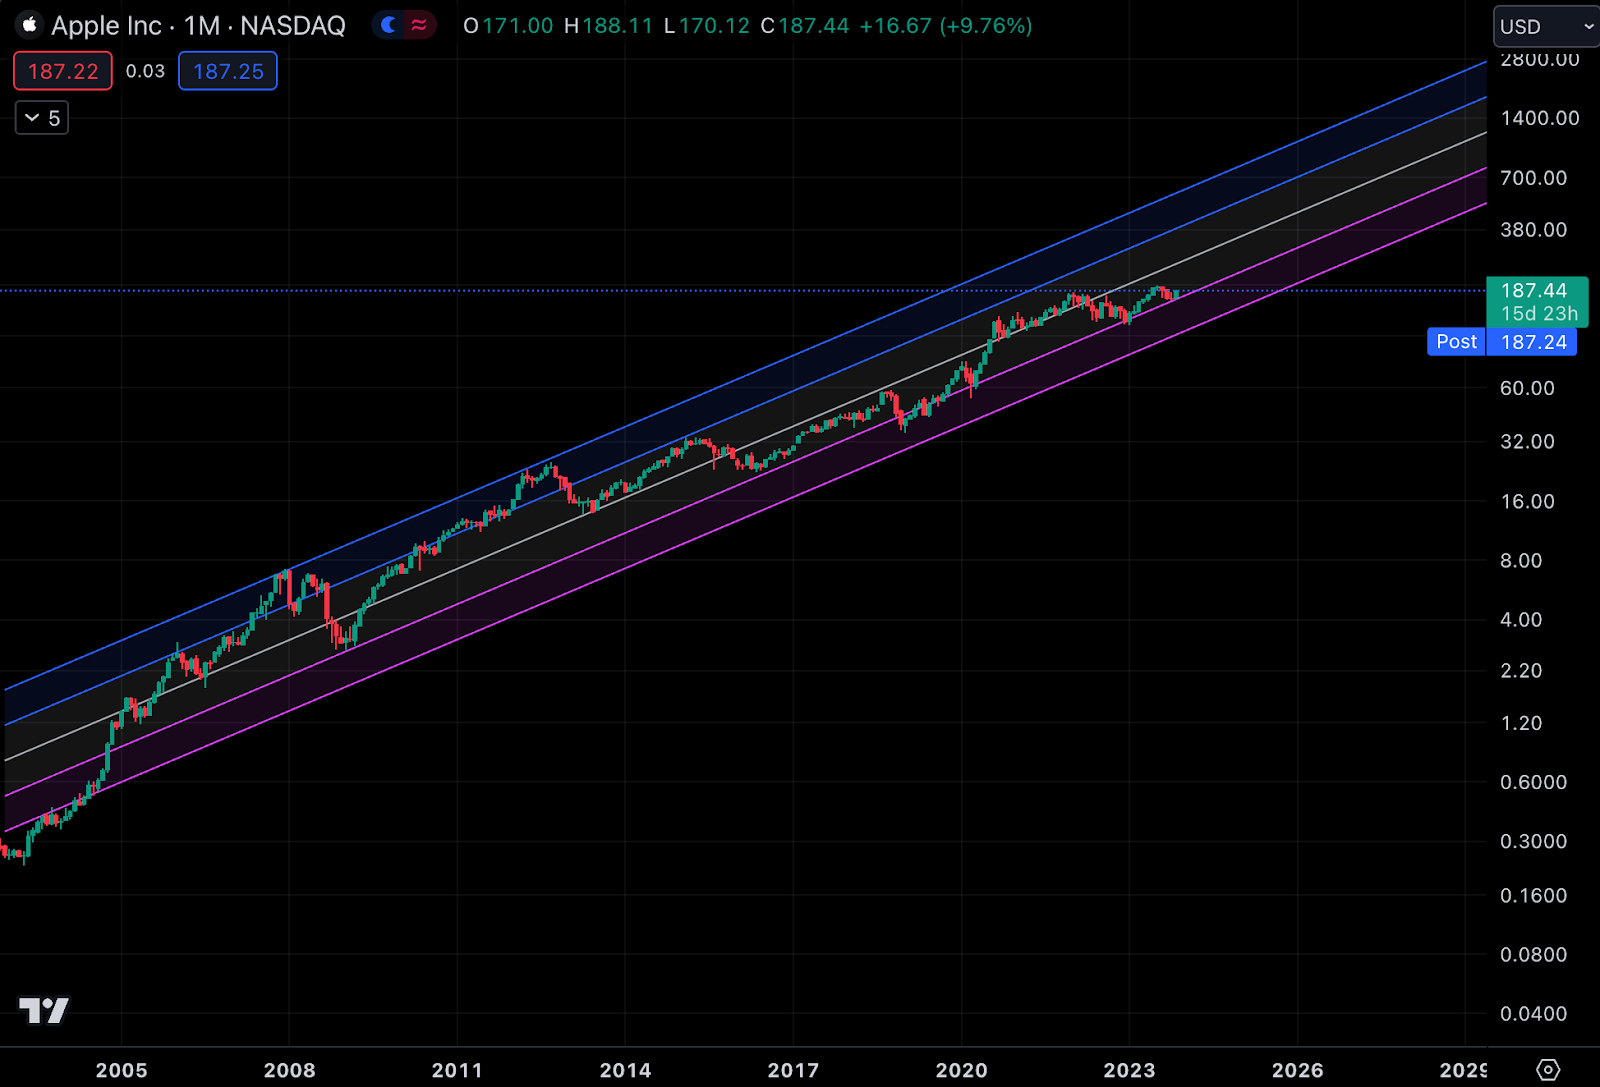Click the 0.03 spread value
Screen dimensions: 1600x1087
click(x=145, y=71)
